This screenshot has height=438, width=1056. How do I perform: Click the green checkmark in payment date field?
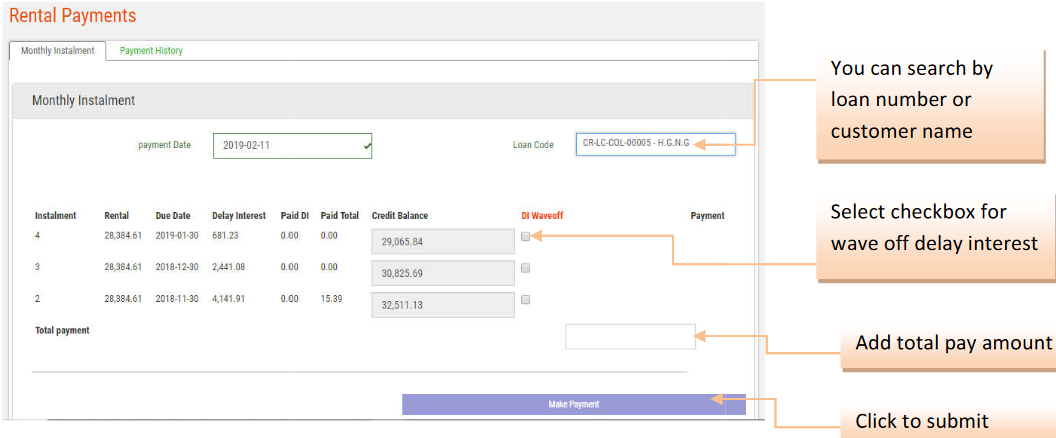coord(367,146)
